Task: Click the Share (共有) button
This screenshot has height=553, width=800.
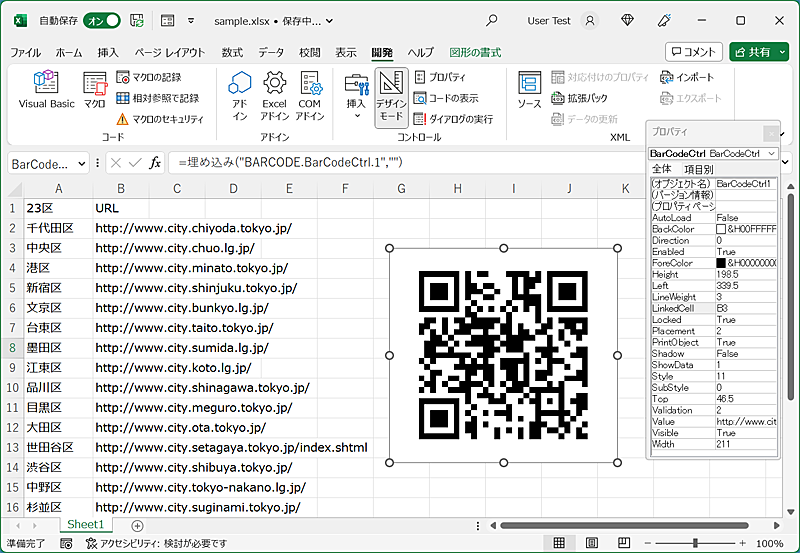Action: (753, 52)
